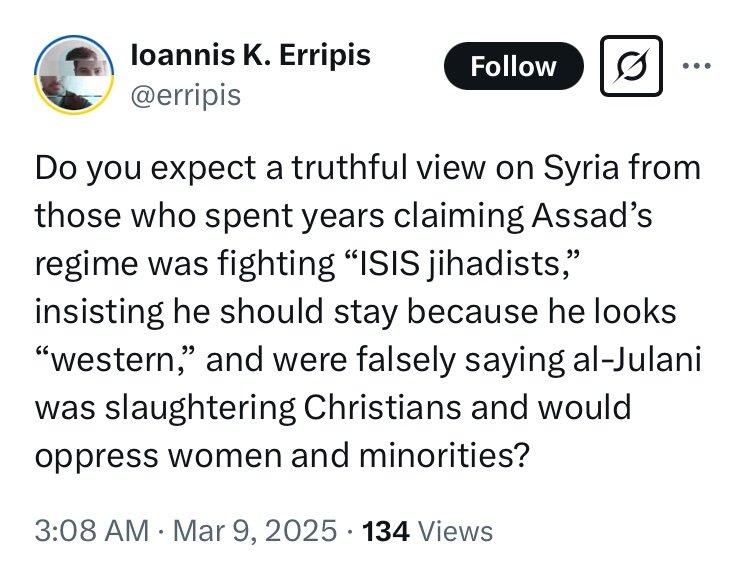Follow Ioannis K. Erripis
The width and height of the screenshot is (750, 580).
pos(513,67)
